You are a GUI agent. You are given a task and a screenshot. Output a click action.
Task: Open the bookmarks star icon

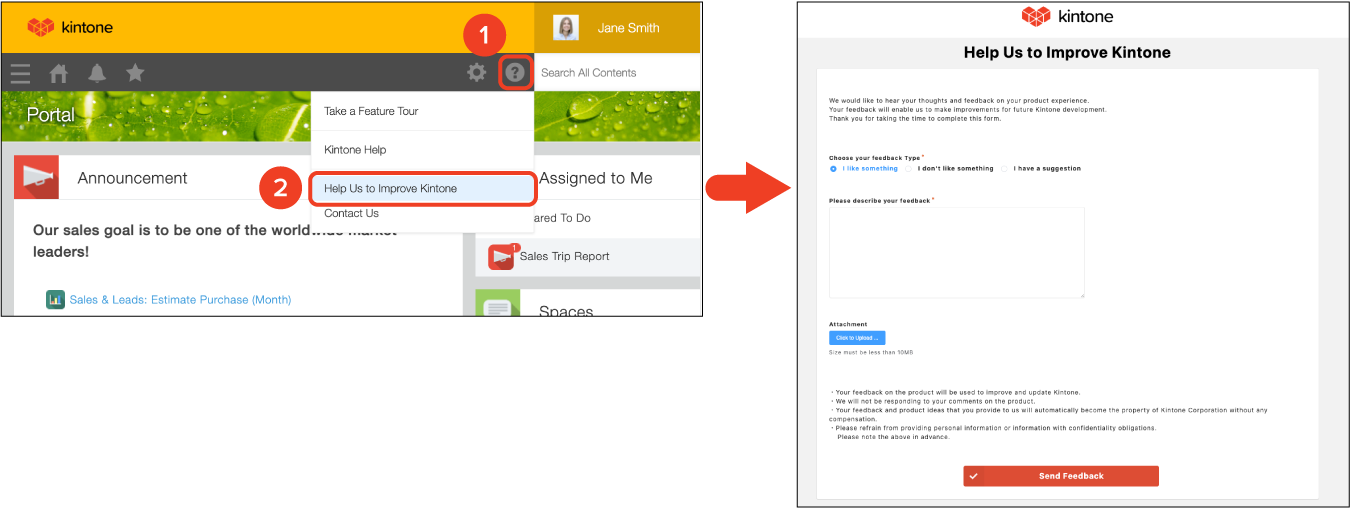tap(135, 73)
